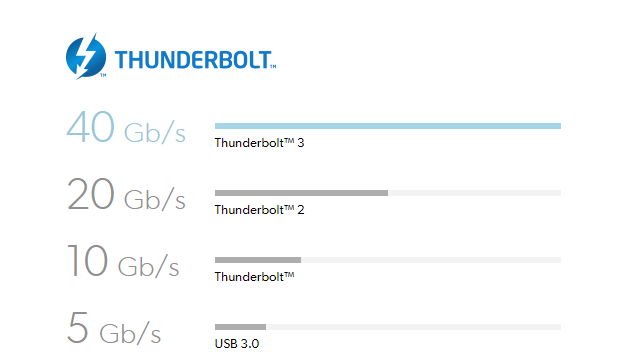The height and width of the screenshot is (364, 624).
Task: Click the Thunderbolt™ 3 caption
Action: tap(259, 143)
